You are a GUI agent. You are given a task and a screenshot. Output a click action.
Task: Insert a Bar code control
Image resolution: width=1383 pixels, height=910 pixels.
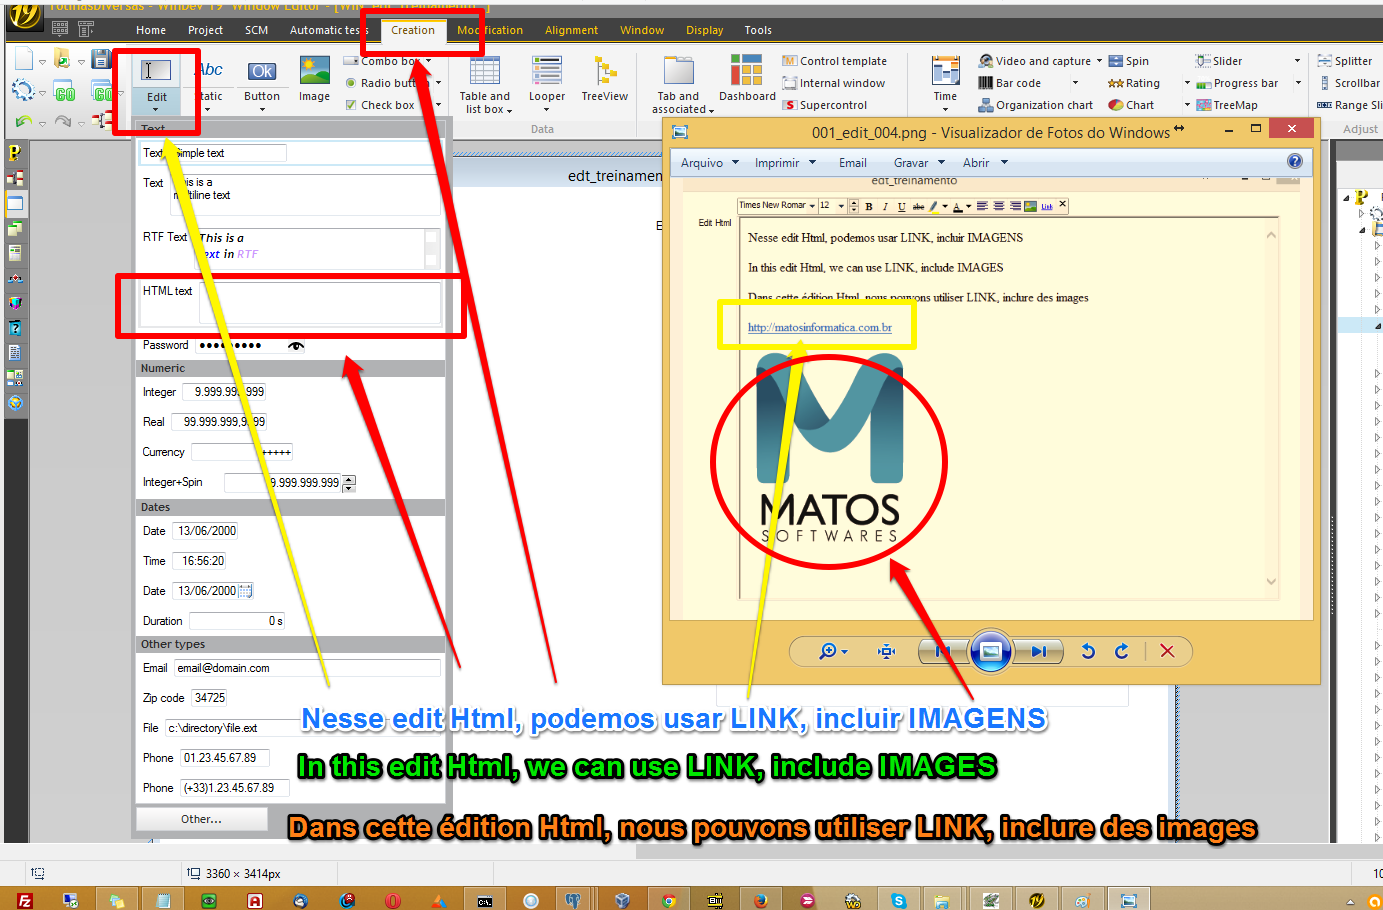pos(1010,83)
